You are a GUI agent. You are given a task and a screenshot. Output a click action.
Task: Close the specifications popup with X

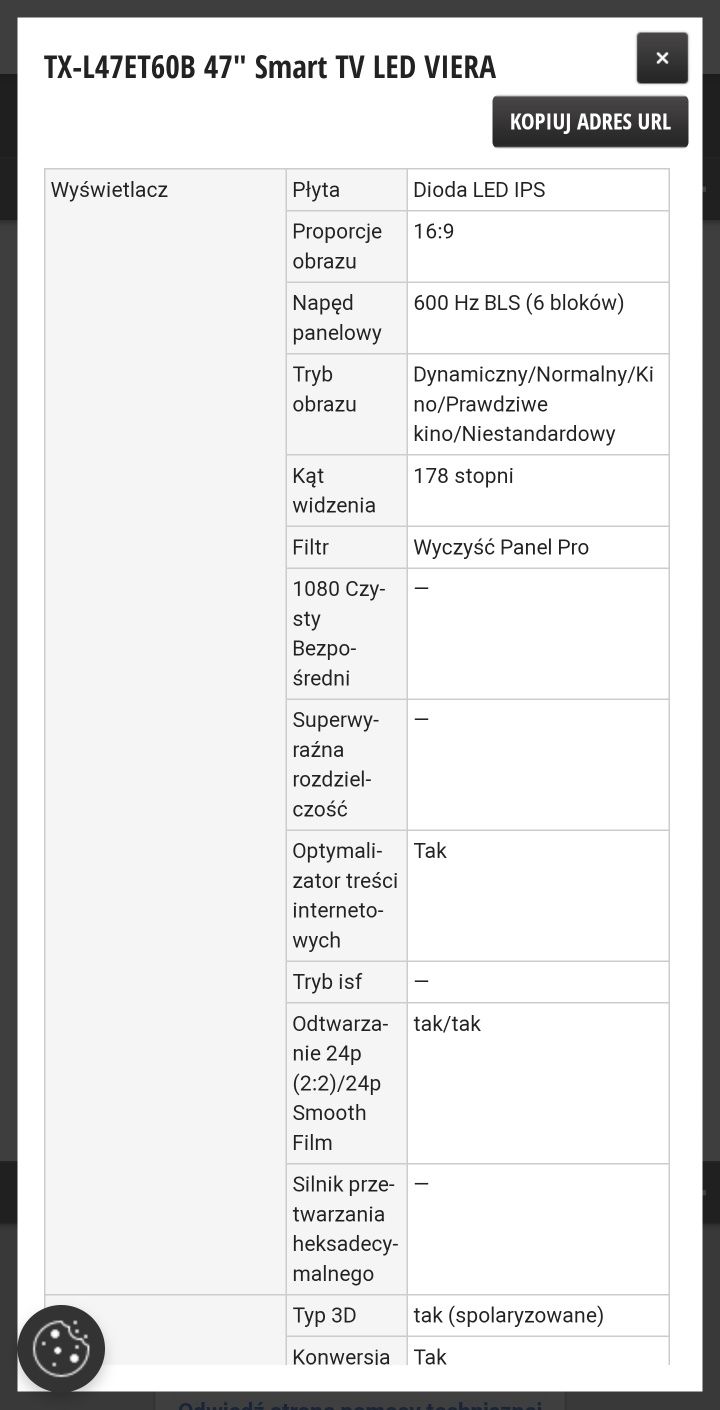662,58
